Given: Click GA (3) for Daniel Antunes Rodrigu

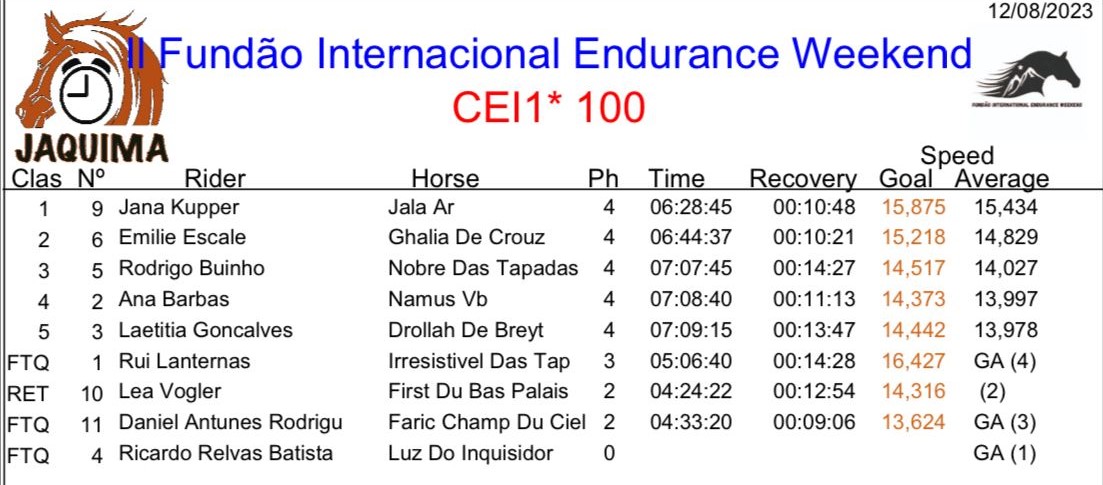Looking at the screenshot, I should click(1005, 422).
